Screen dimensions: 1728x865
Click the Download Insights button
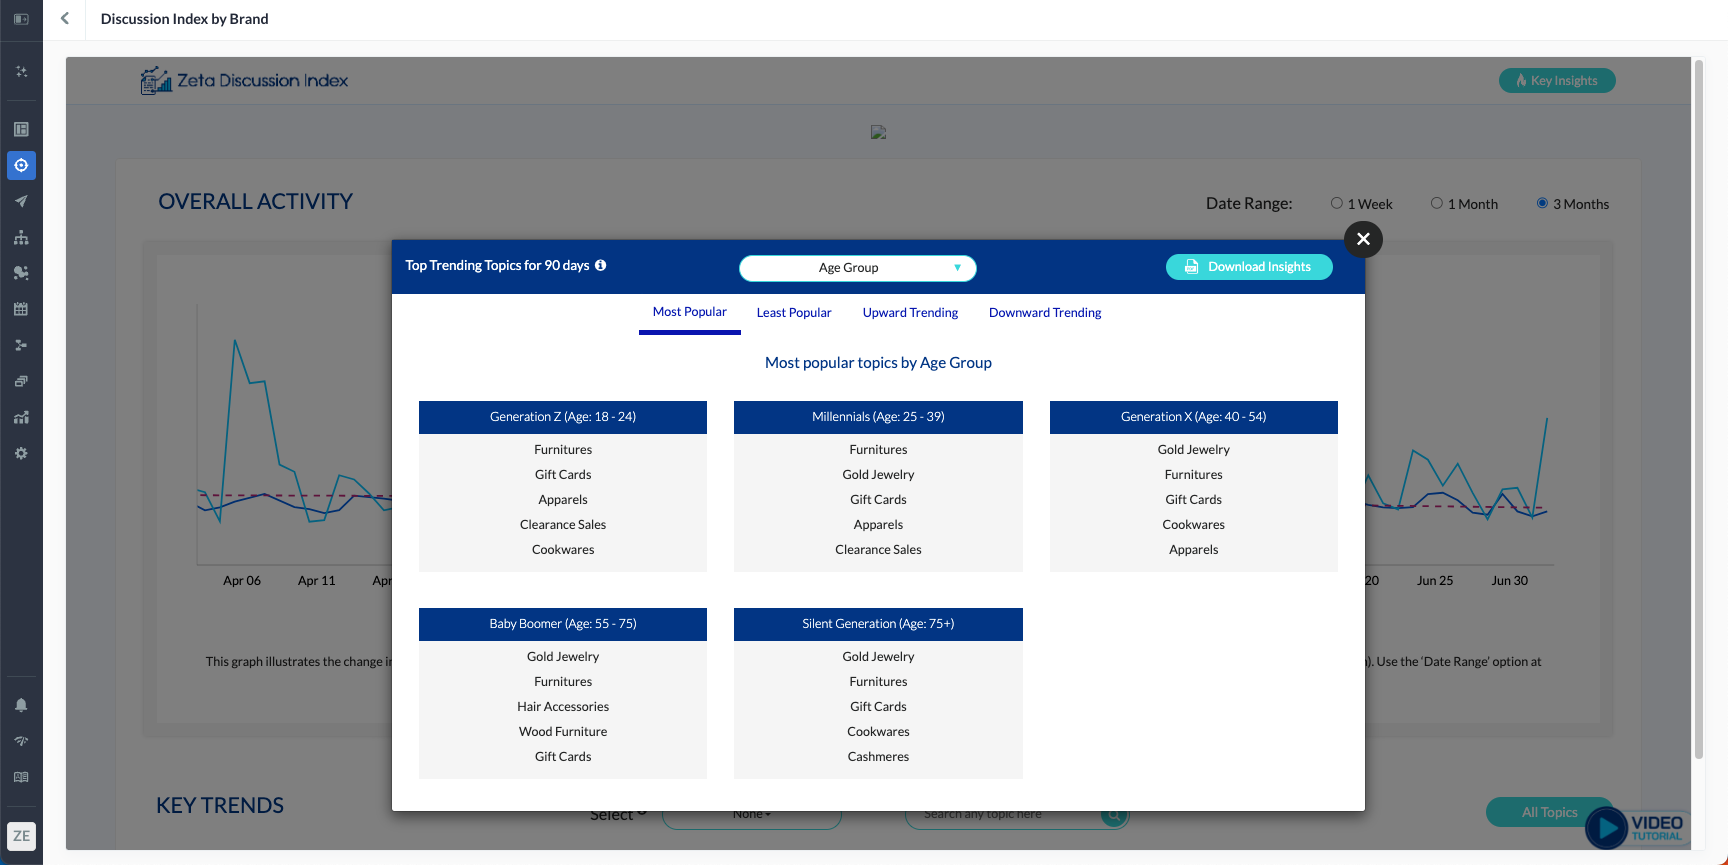[x=1248, y=267]
